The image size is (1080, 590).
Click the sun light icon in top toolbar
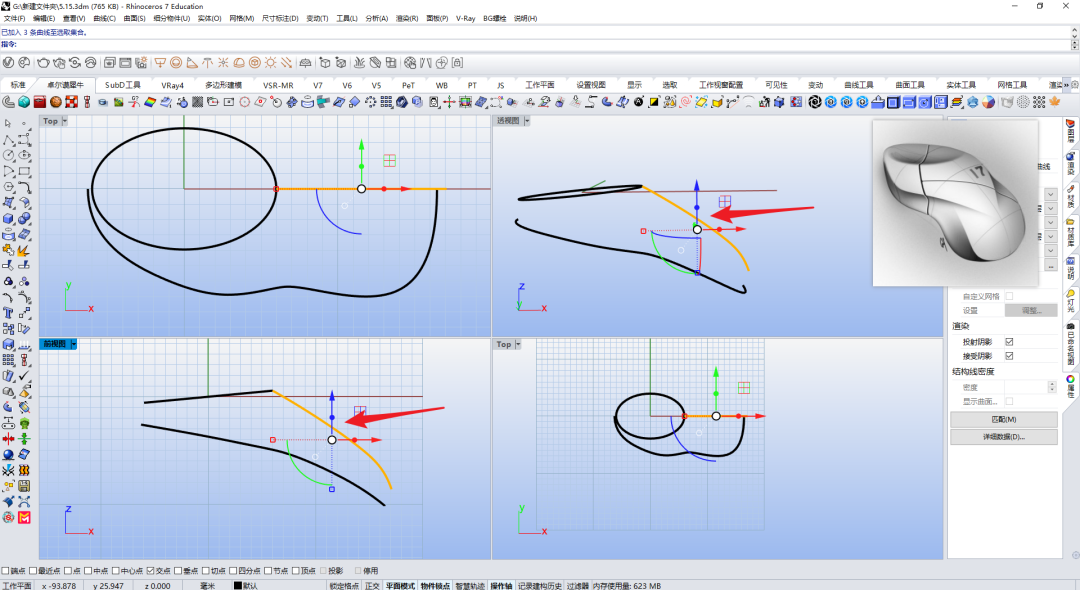271,63
